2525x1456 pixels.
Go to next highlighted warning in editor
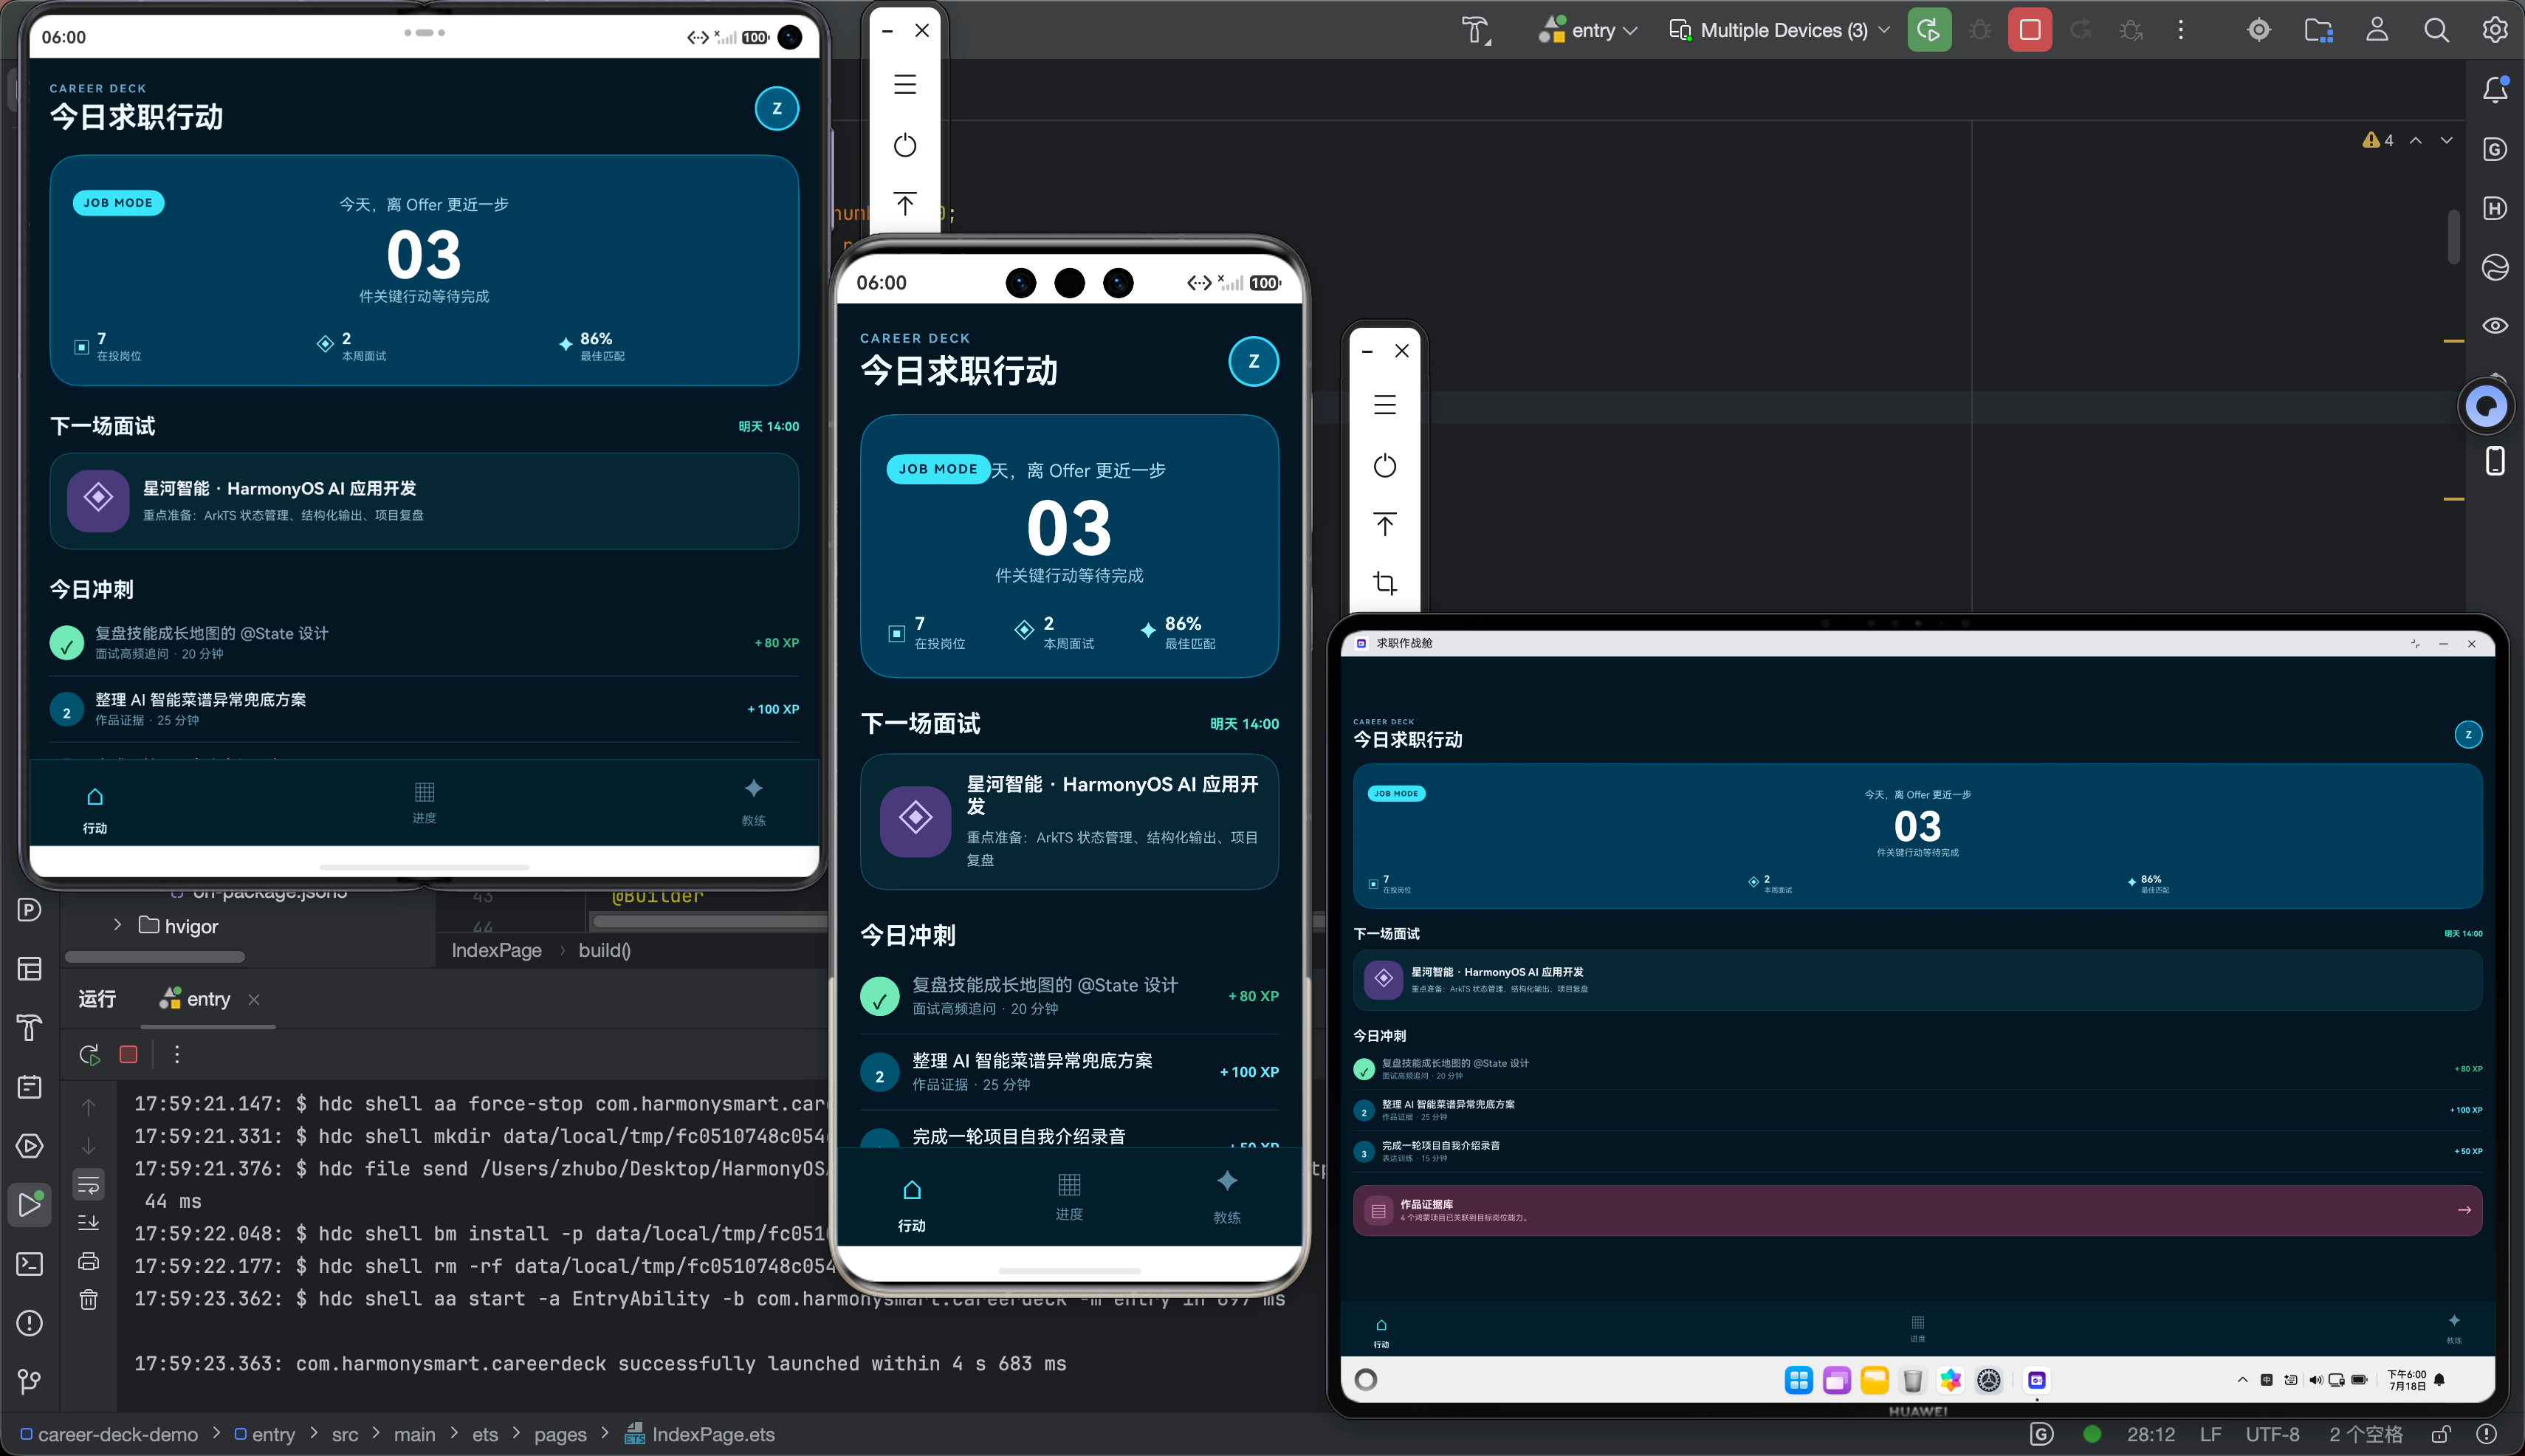coord(2446,140)
